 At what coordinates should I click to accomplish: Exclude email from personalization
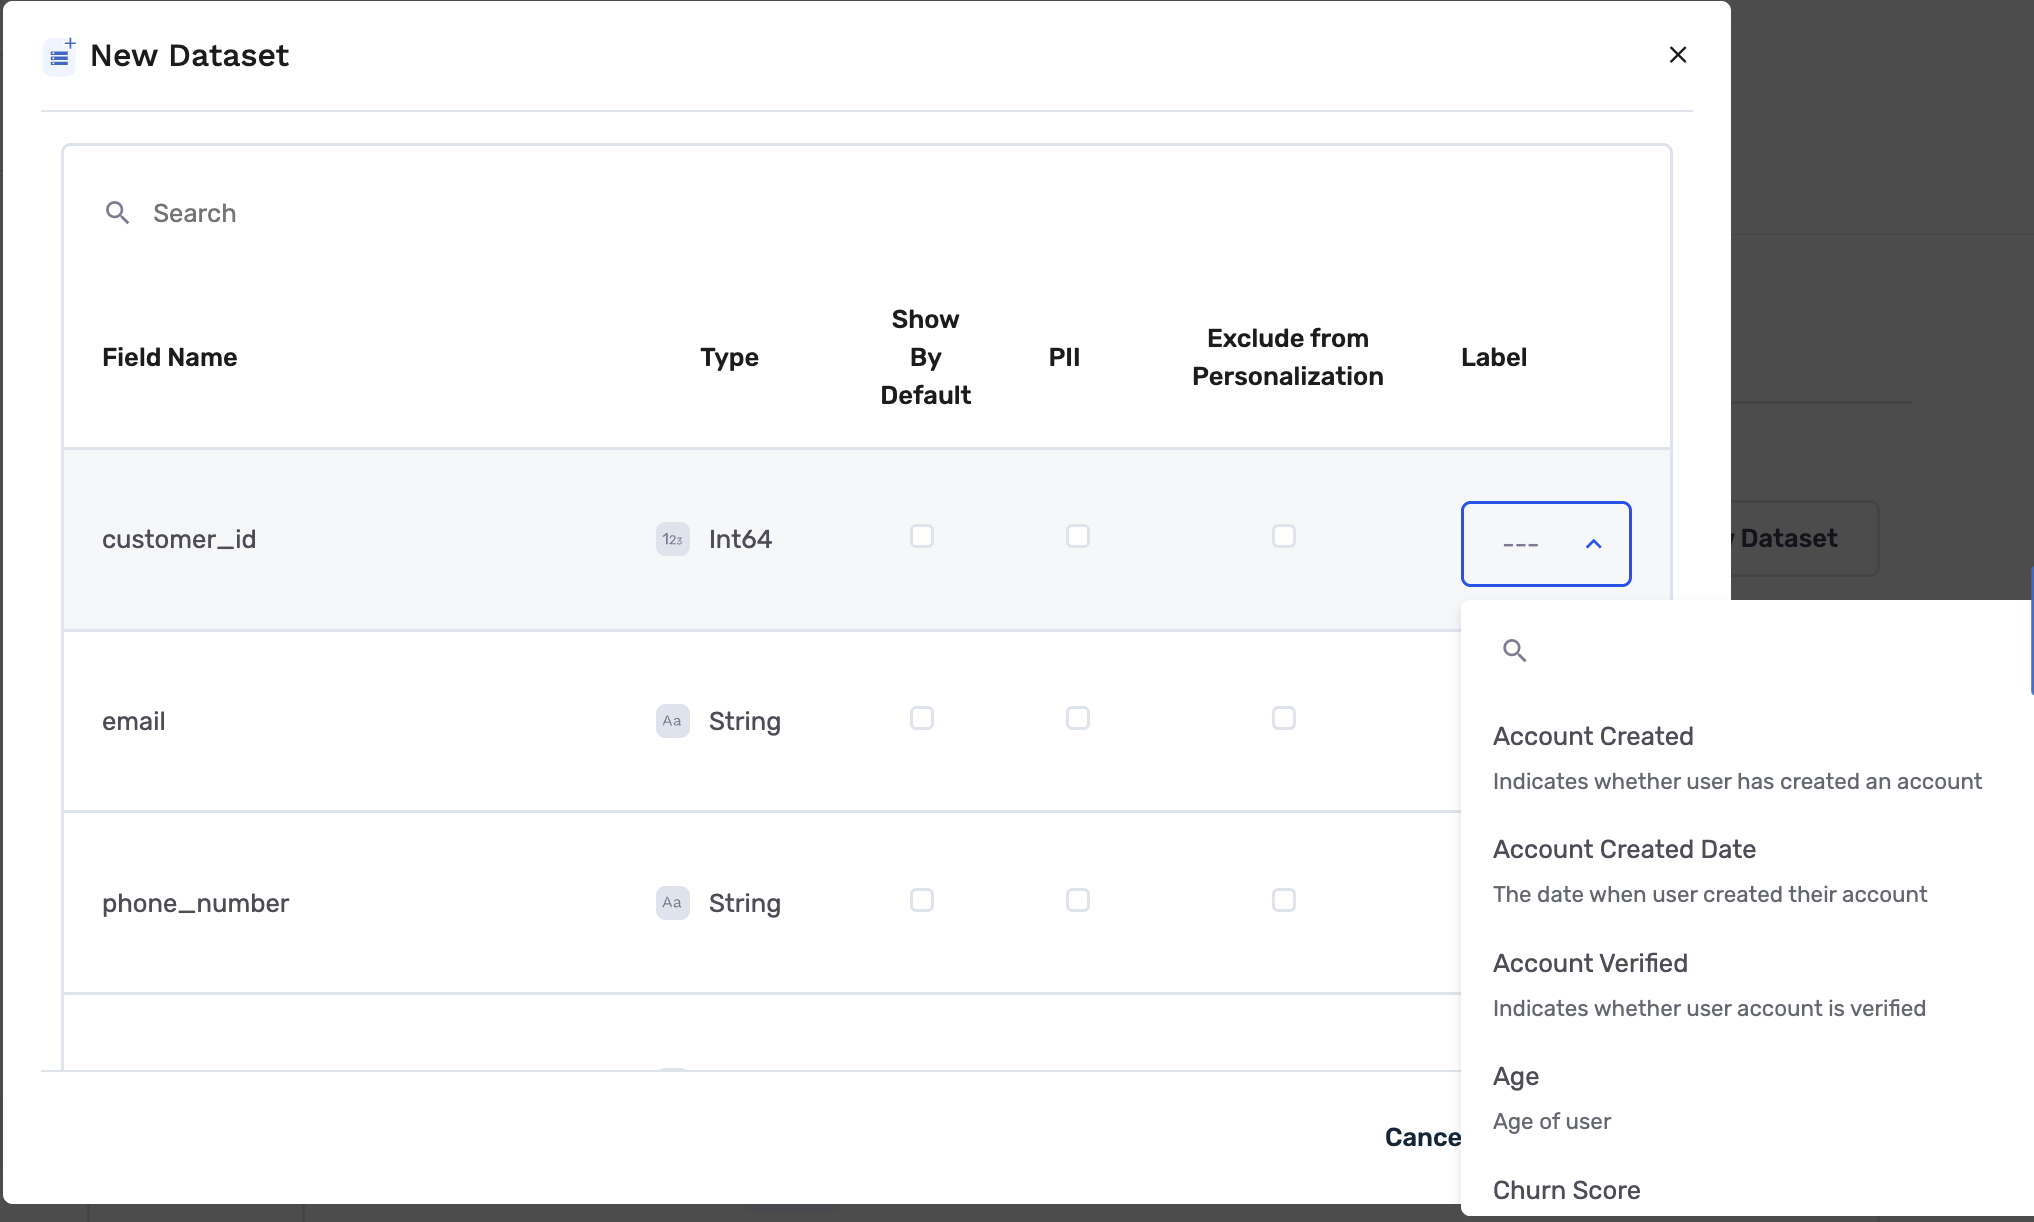(1284, 718)
